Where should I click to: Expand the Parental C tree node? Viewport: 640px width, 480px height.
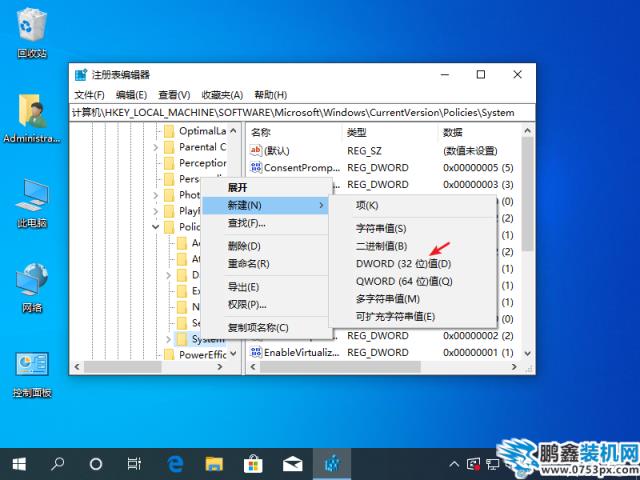(x=156, y=147)
